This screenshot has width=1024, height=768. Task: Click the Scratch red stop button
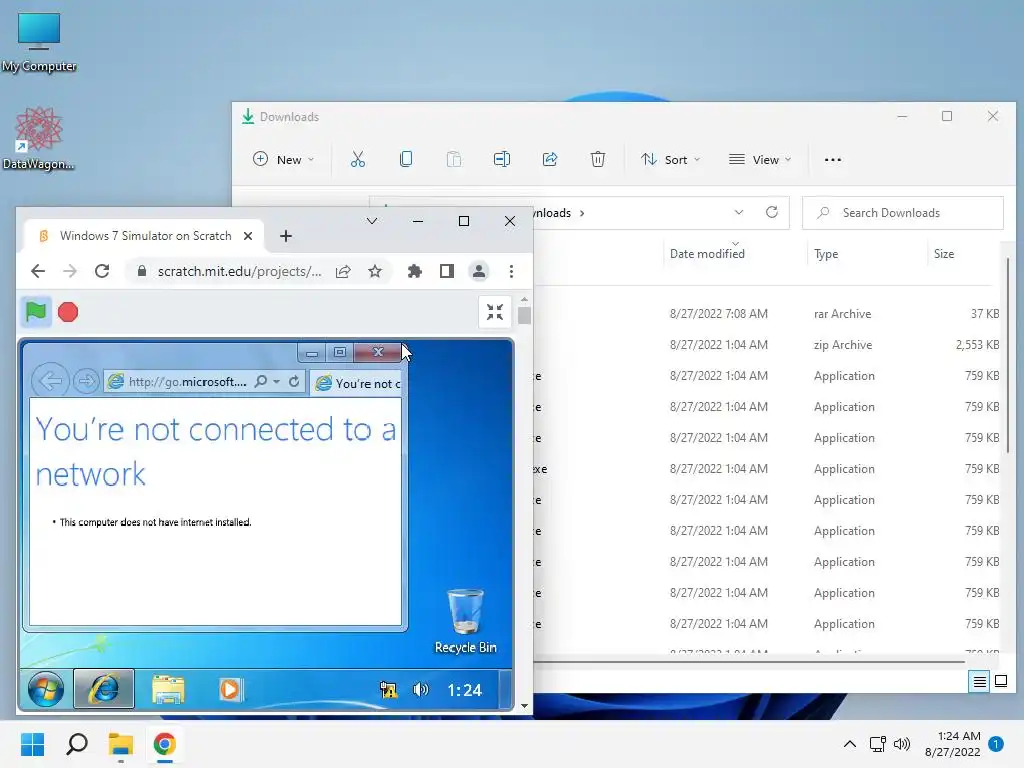click(68, 312)
